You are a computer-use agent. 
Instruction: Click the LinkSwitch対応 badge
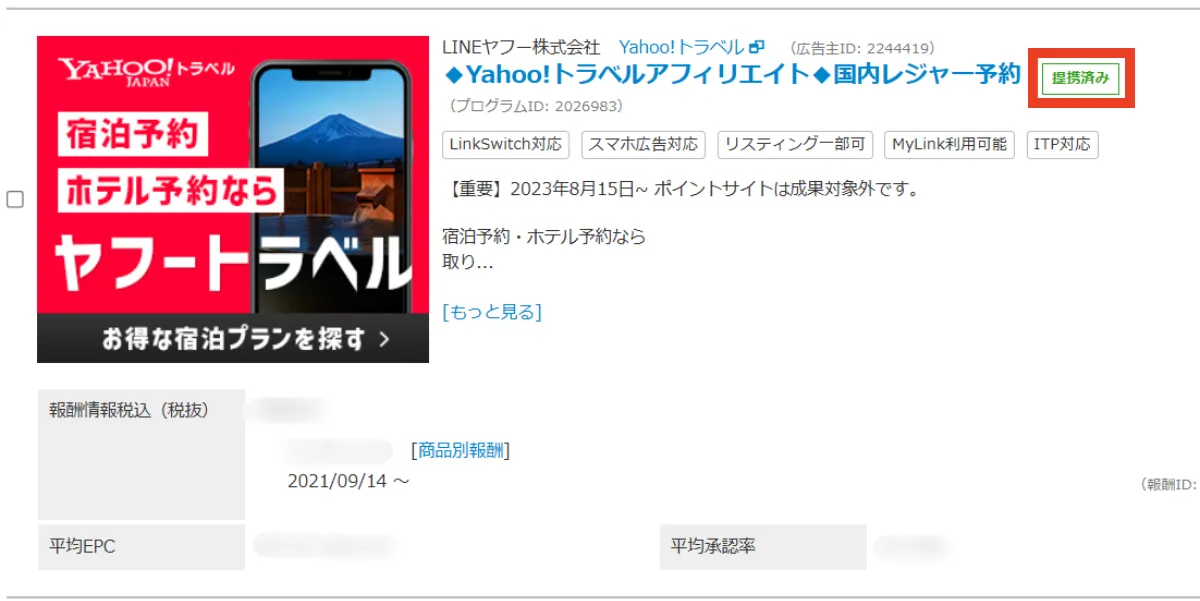pyautogui.click(x=505, y=145)
